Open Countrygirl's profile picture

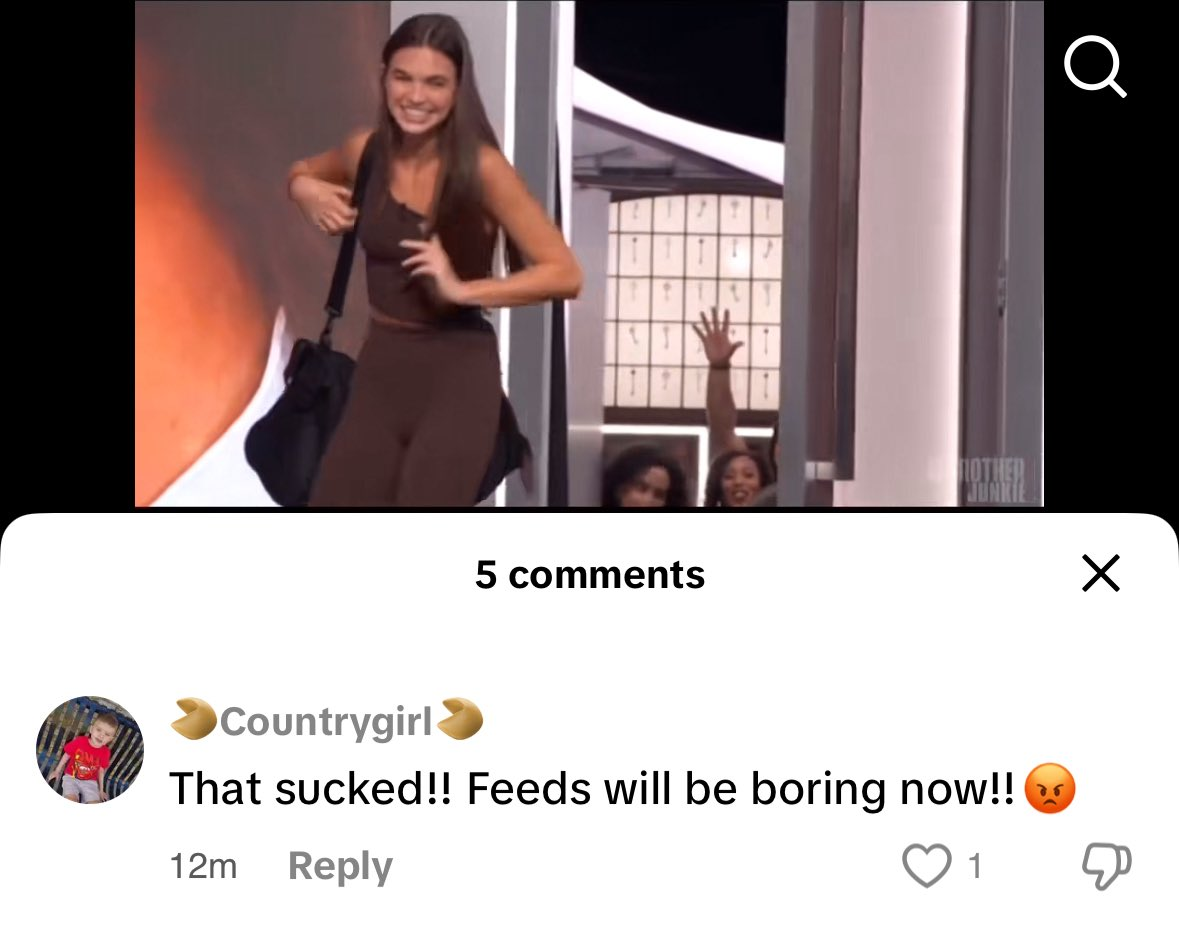[89, 749]
